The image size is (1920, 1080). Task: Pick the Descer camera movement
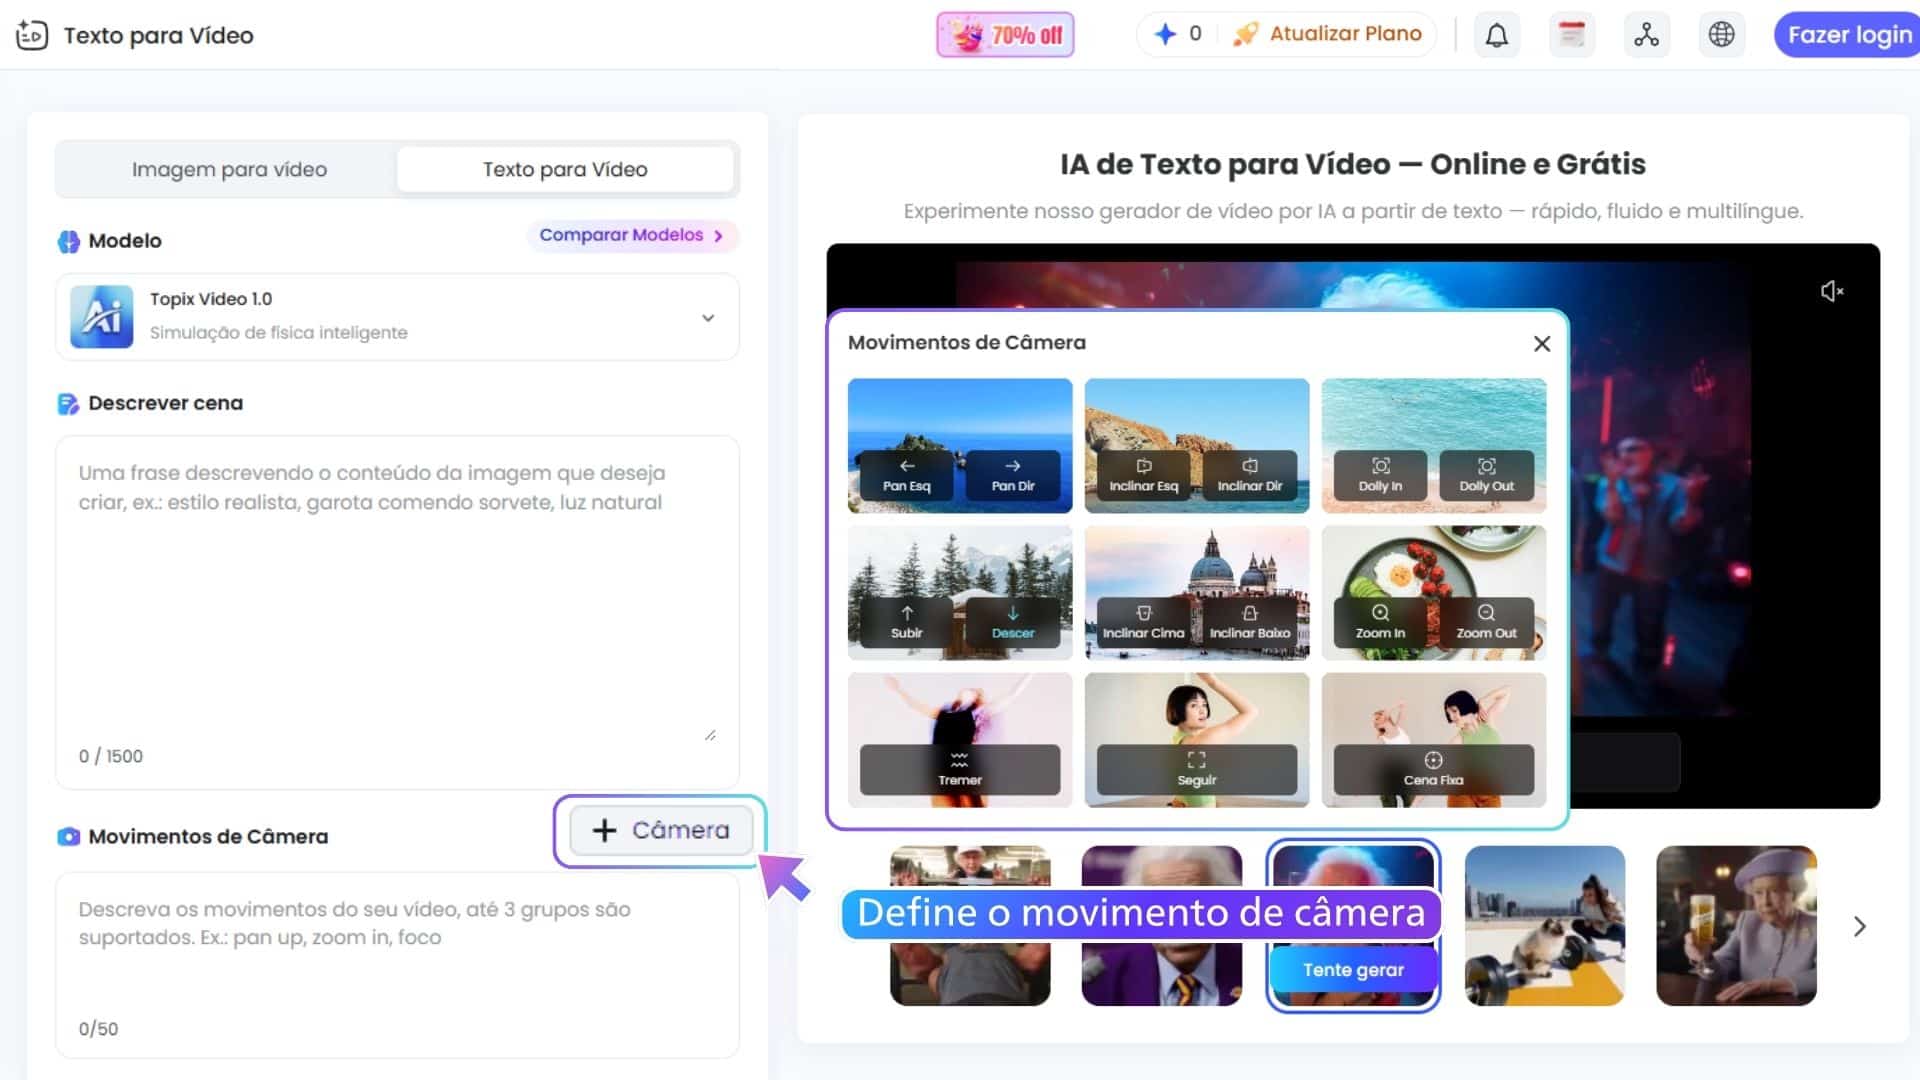[x=1013, y=625]
